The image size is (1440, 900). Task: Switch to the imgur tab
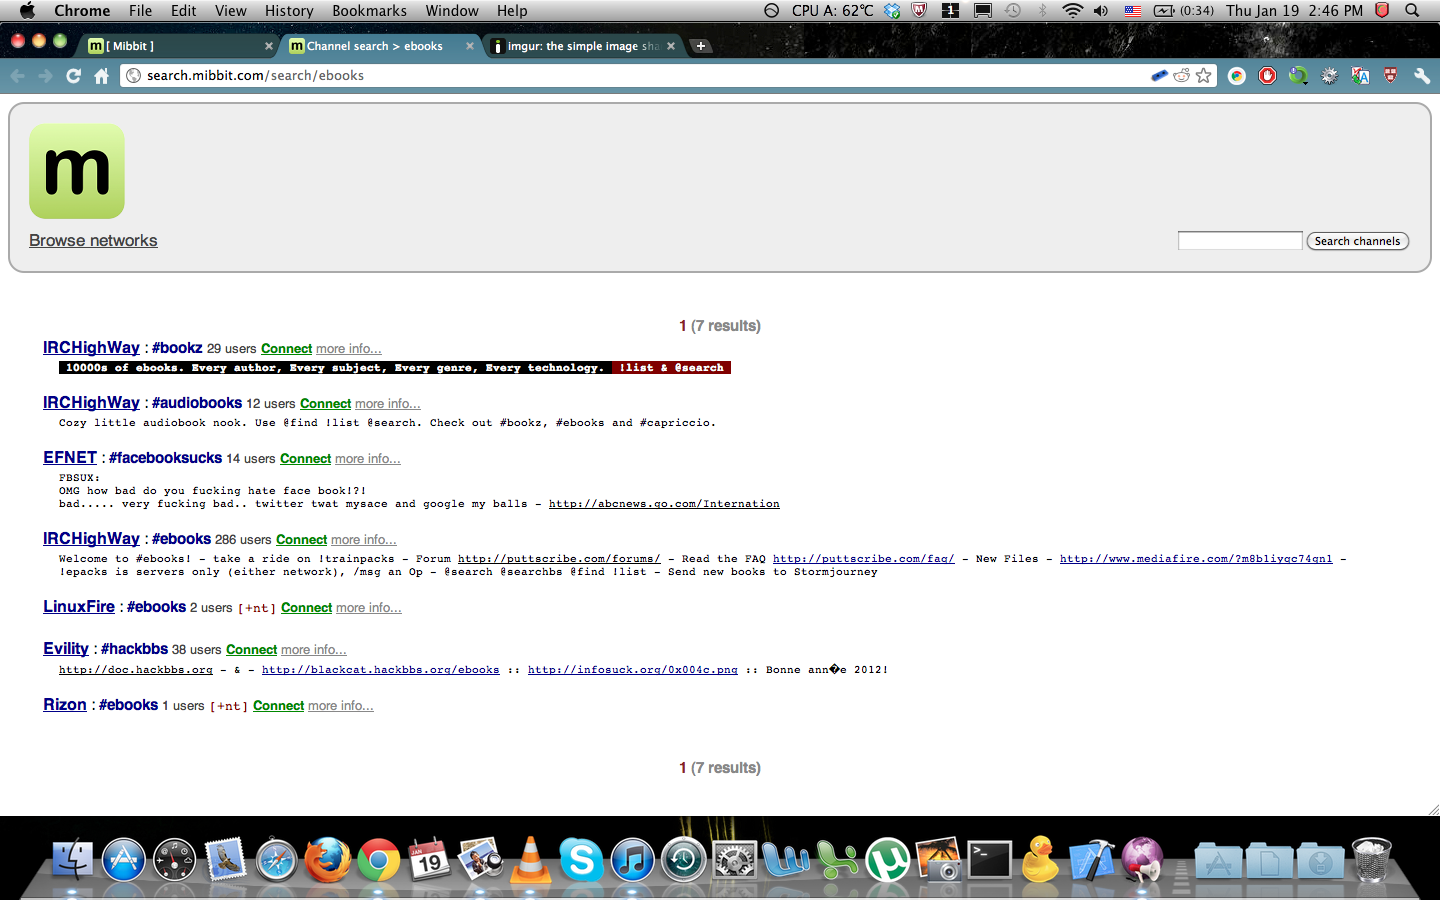coord(582,46)
